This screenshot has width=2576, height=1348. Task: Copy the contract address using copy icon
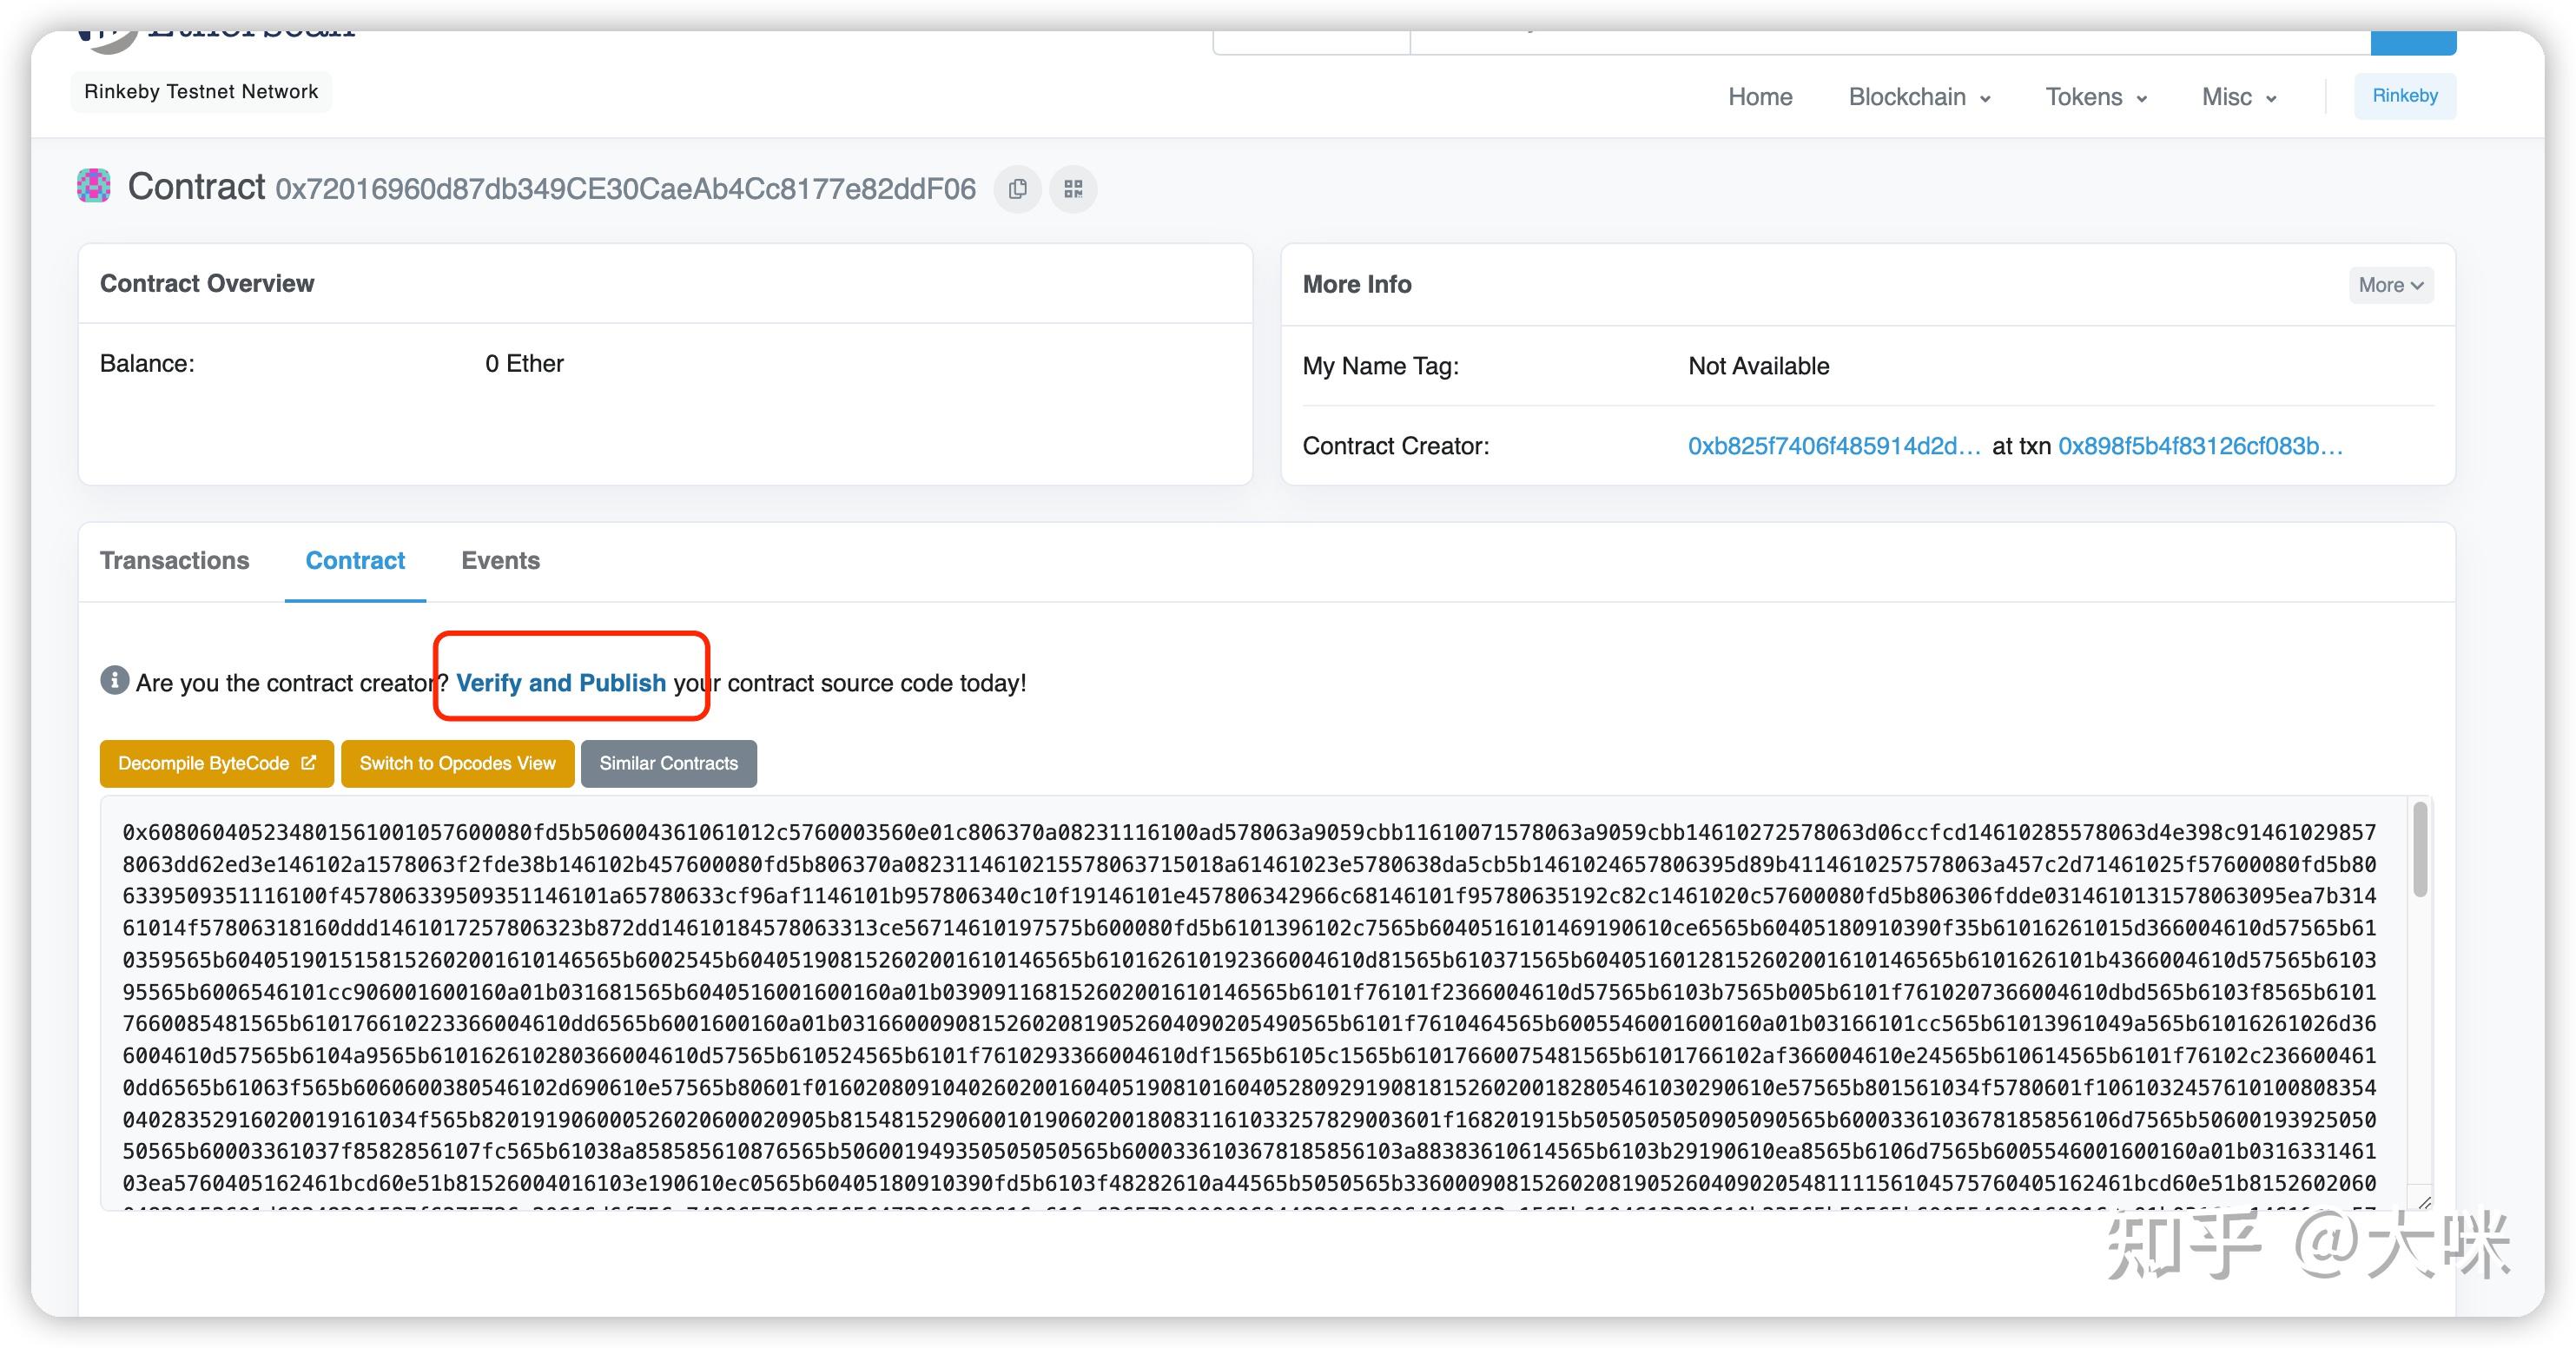click(x=1017, y=189)
